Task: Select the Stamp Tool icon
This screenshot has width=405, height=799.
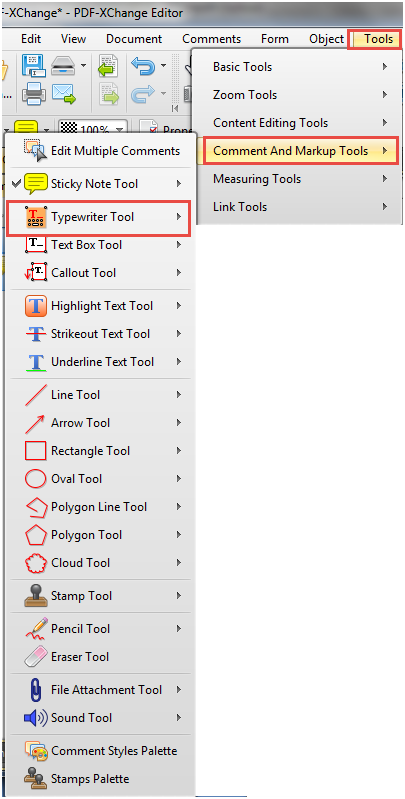Action: (36, 596)
